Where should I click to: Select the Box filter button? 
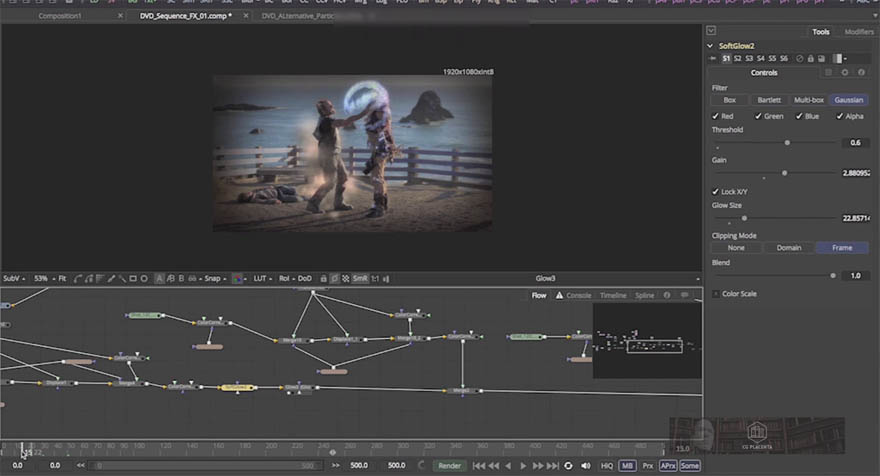click(x=730, y=100)
